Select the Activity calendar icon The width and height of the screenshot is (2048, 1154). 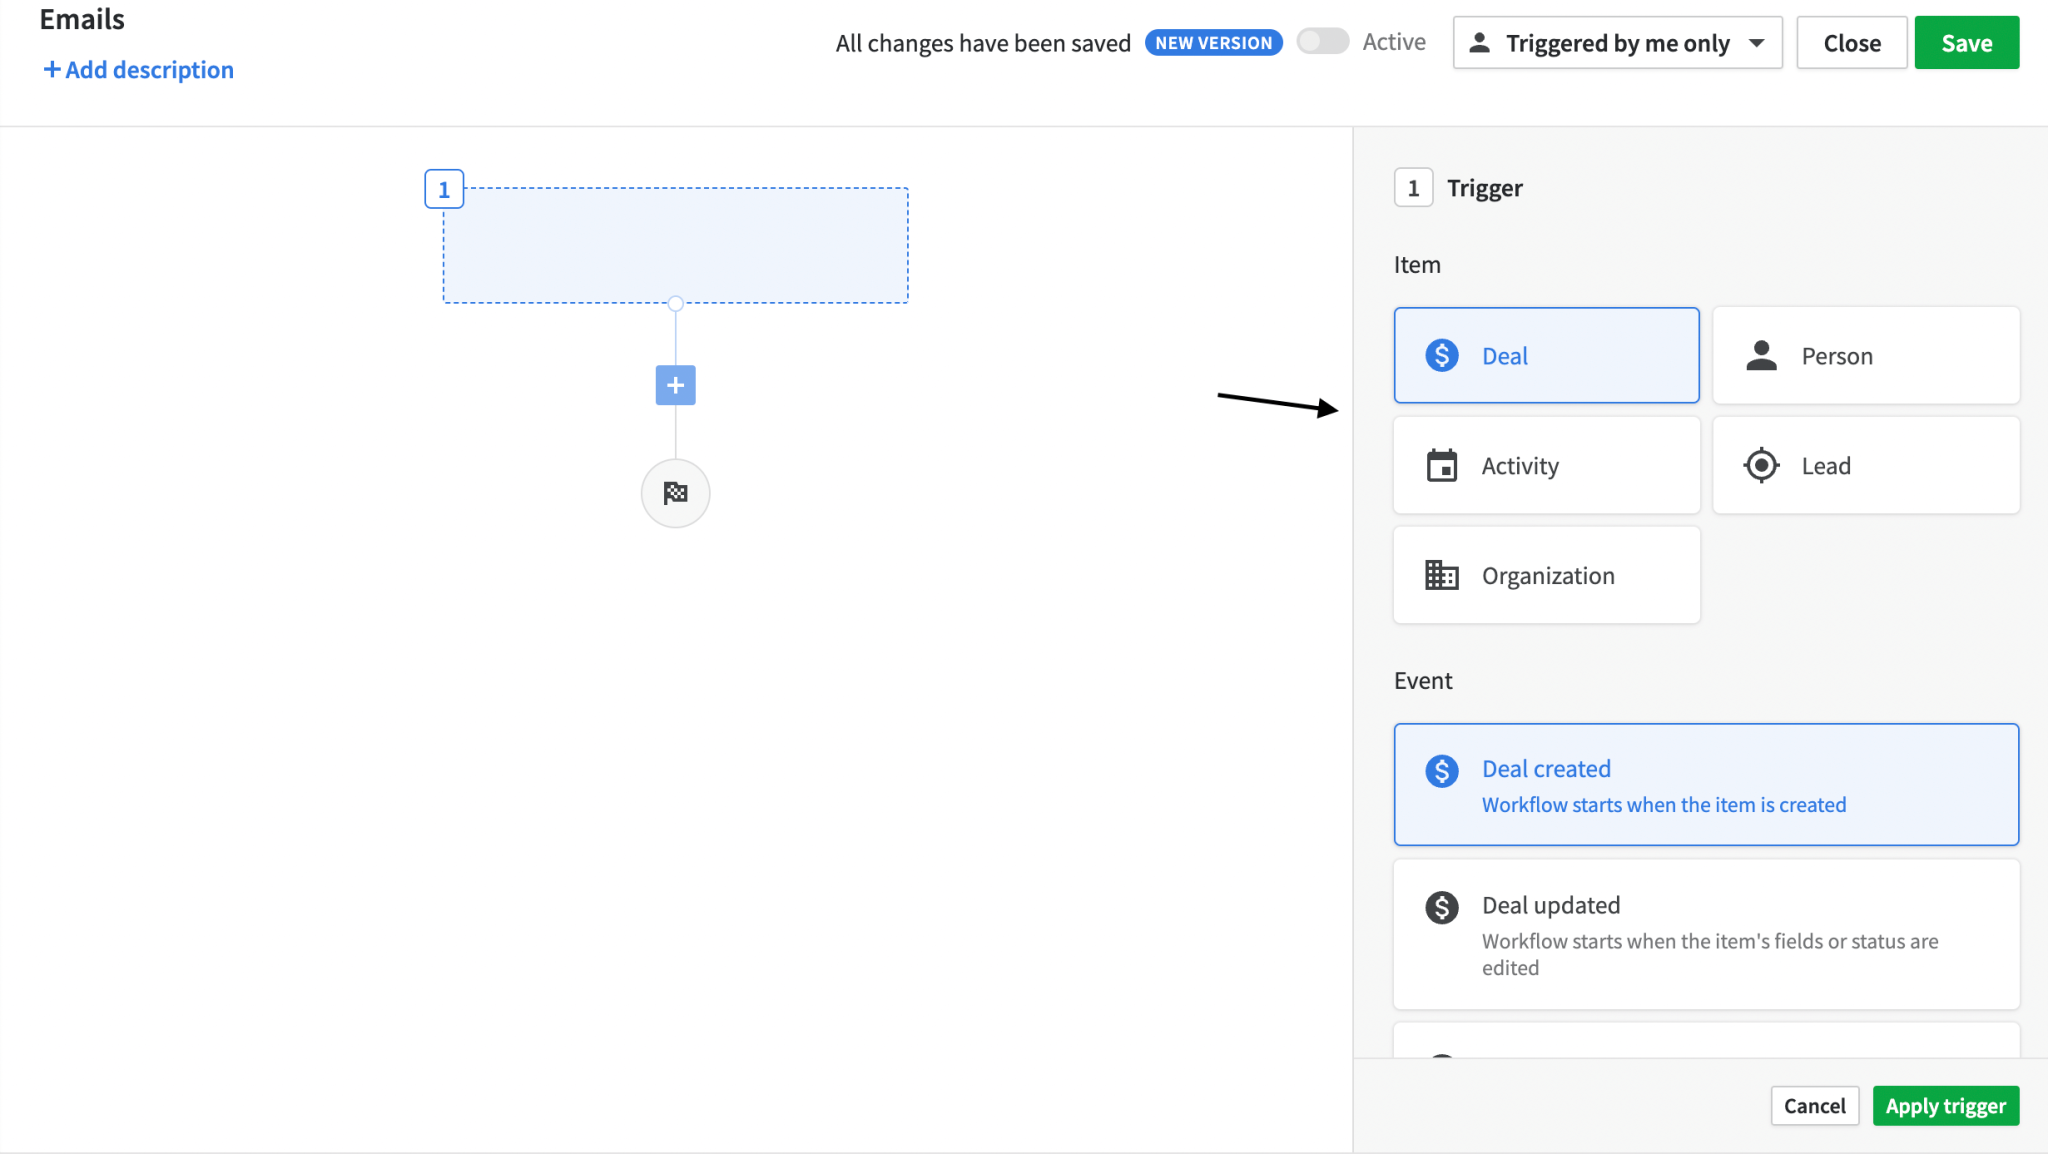pos(1440,465)
